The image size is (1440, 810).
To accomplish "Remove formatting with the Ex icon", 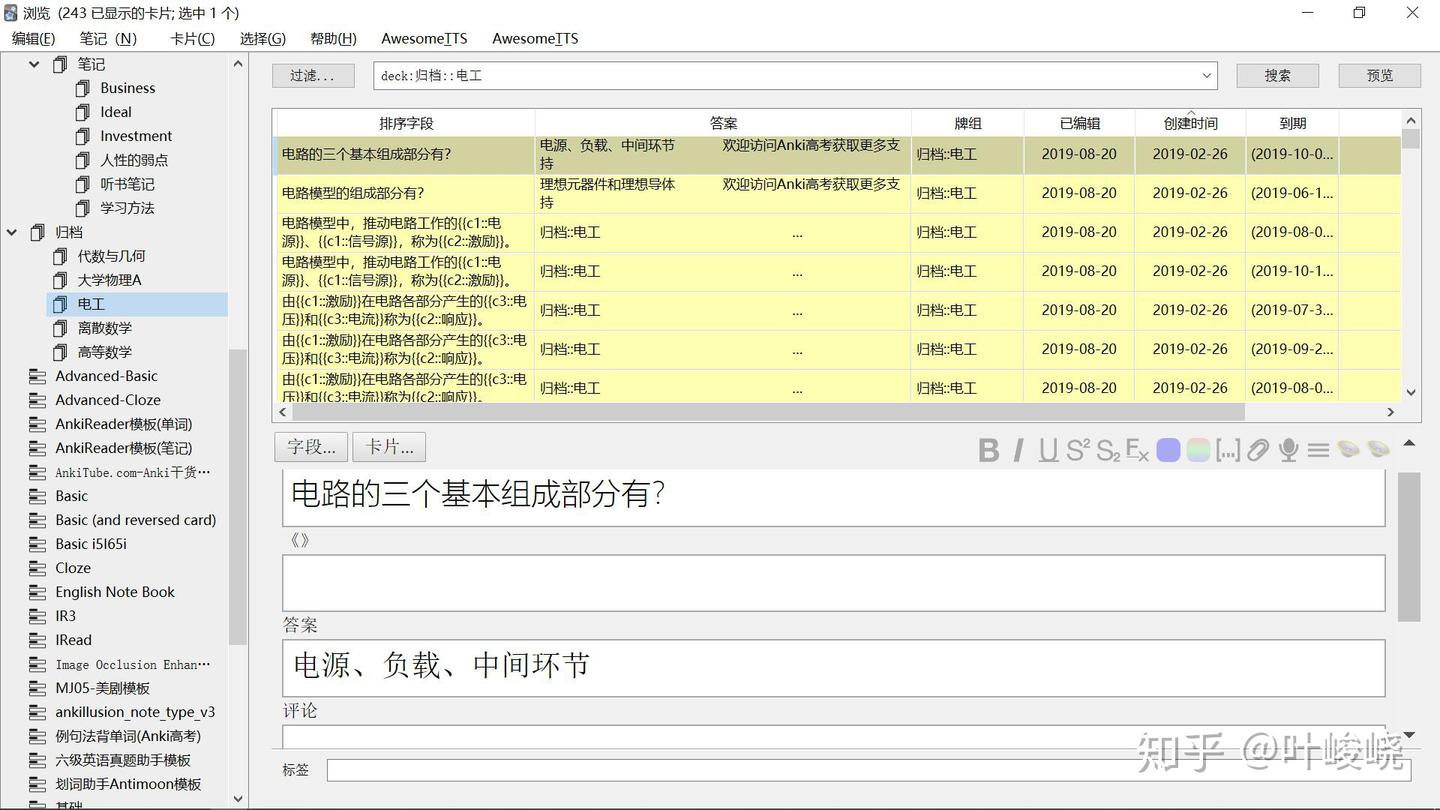I will pyautogui.click(x=1137, y=450).
